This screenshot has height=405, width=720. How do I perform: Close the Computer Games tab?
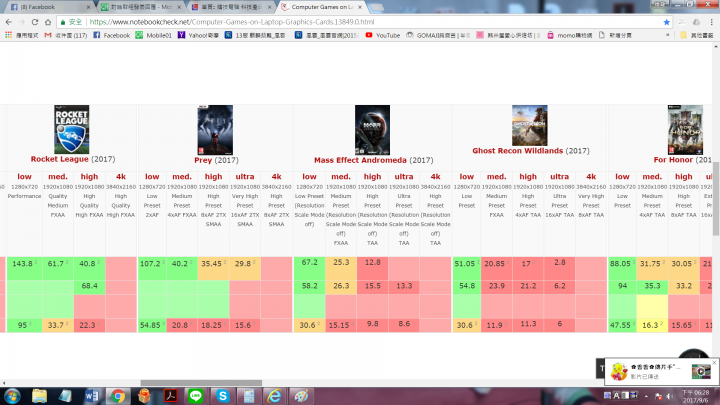point(360,7)
